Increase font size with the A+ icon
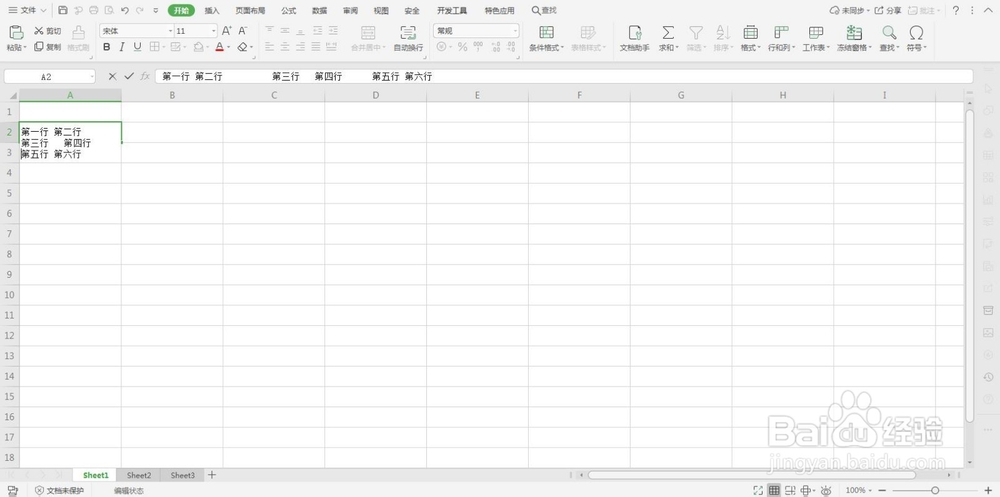Viewport: 1000px width, 497px height. click(226, 31)
